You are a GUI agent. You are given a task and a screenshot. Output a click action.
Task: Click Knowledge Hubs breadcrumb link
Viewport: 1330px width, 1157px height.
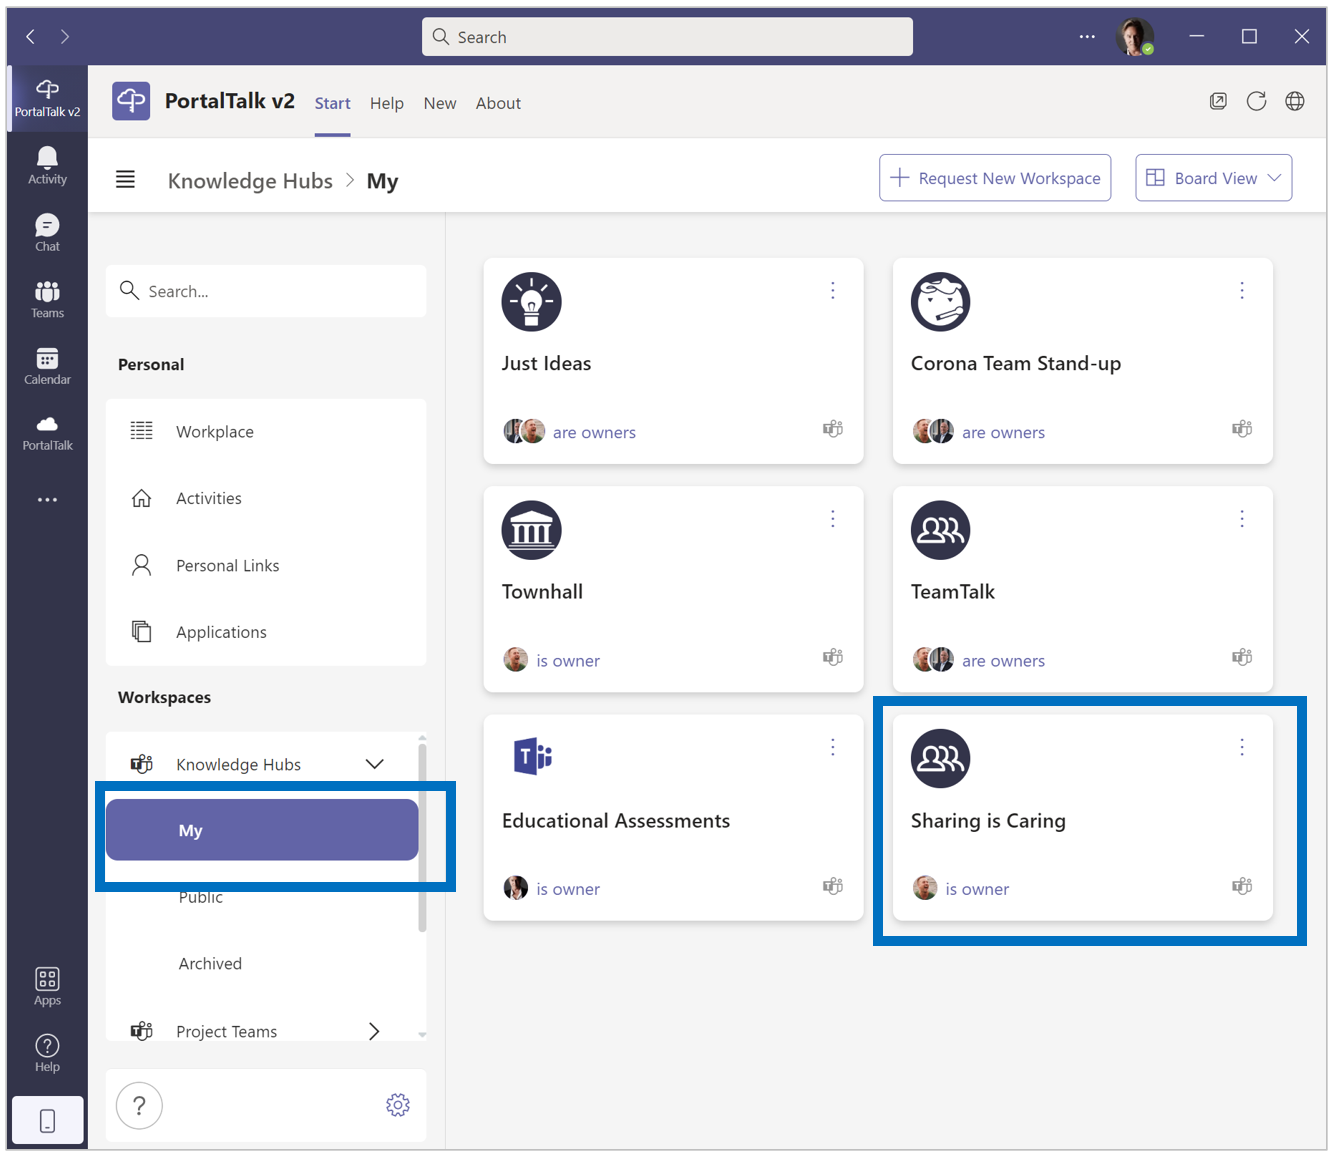click(250, 181)
